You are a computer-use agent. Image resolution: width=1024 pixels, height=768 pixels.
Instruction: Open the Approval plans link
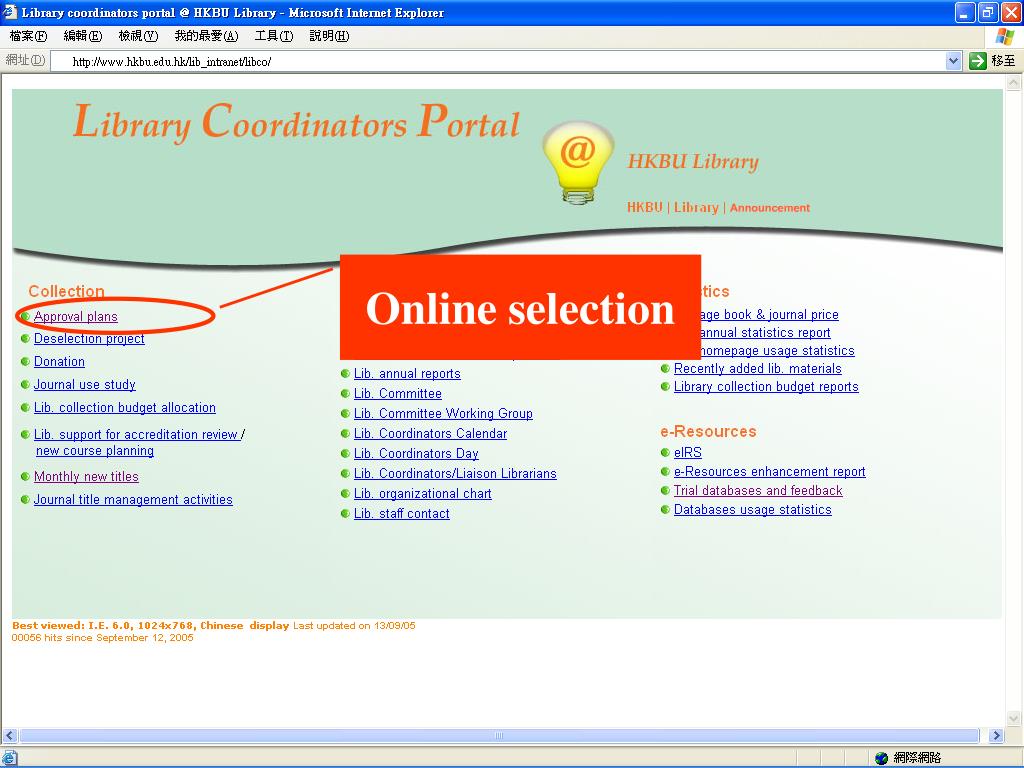click(76, 317)
